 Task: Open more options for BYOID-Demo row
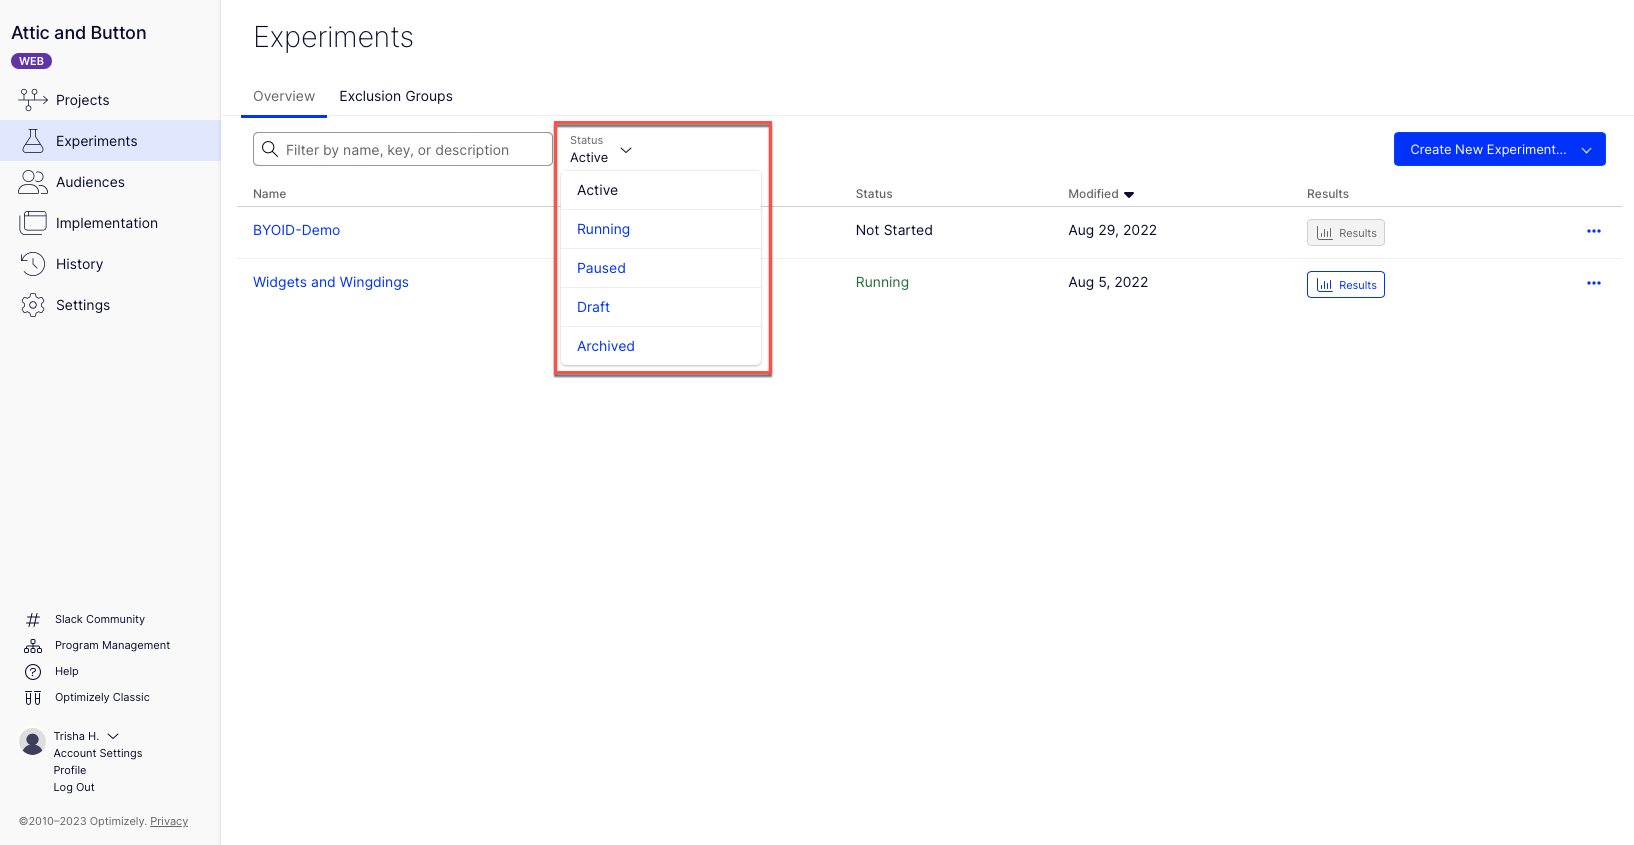[x=1594, y=231]
